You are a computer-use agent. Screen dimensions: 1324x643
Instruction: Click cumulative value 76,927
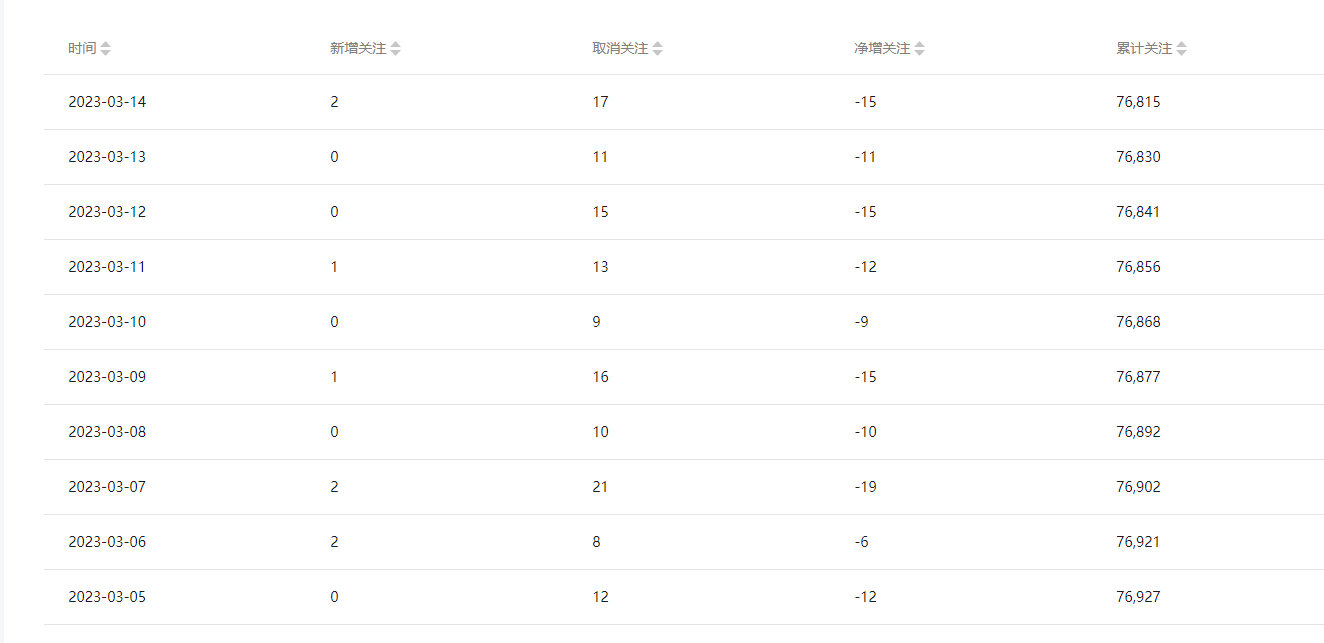(1138, 597)
